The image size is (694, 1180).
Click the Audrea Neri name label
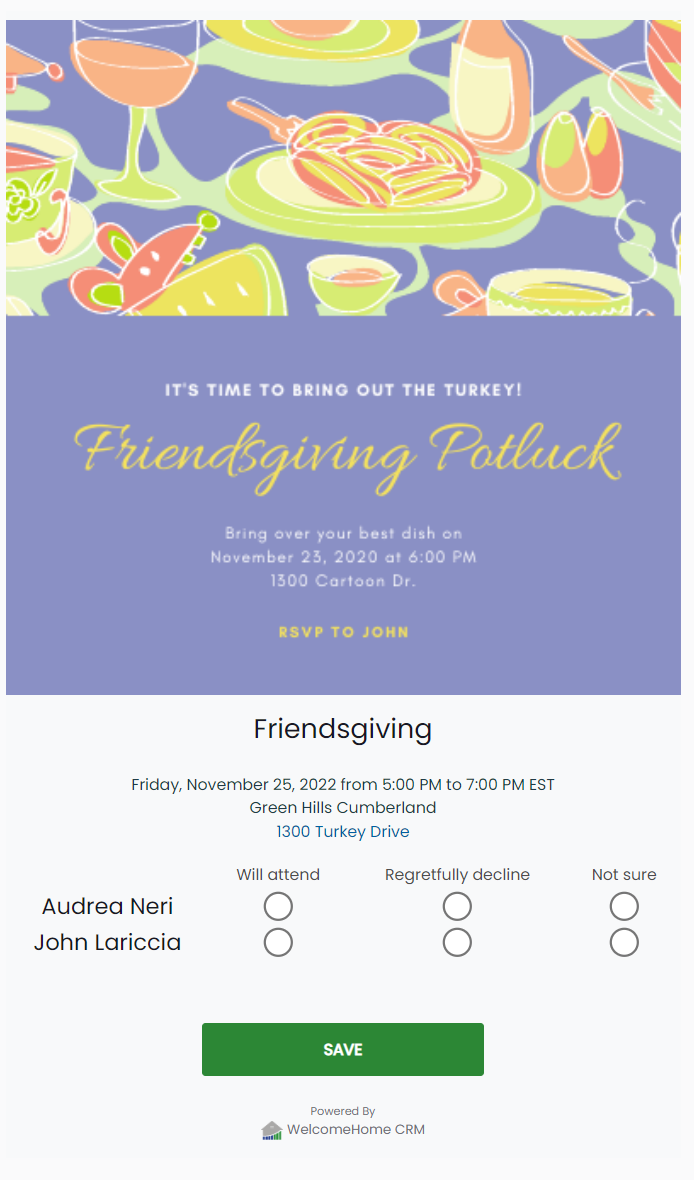[x=108, y=906]
